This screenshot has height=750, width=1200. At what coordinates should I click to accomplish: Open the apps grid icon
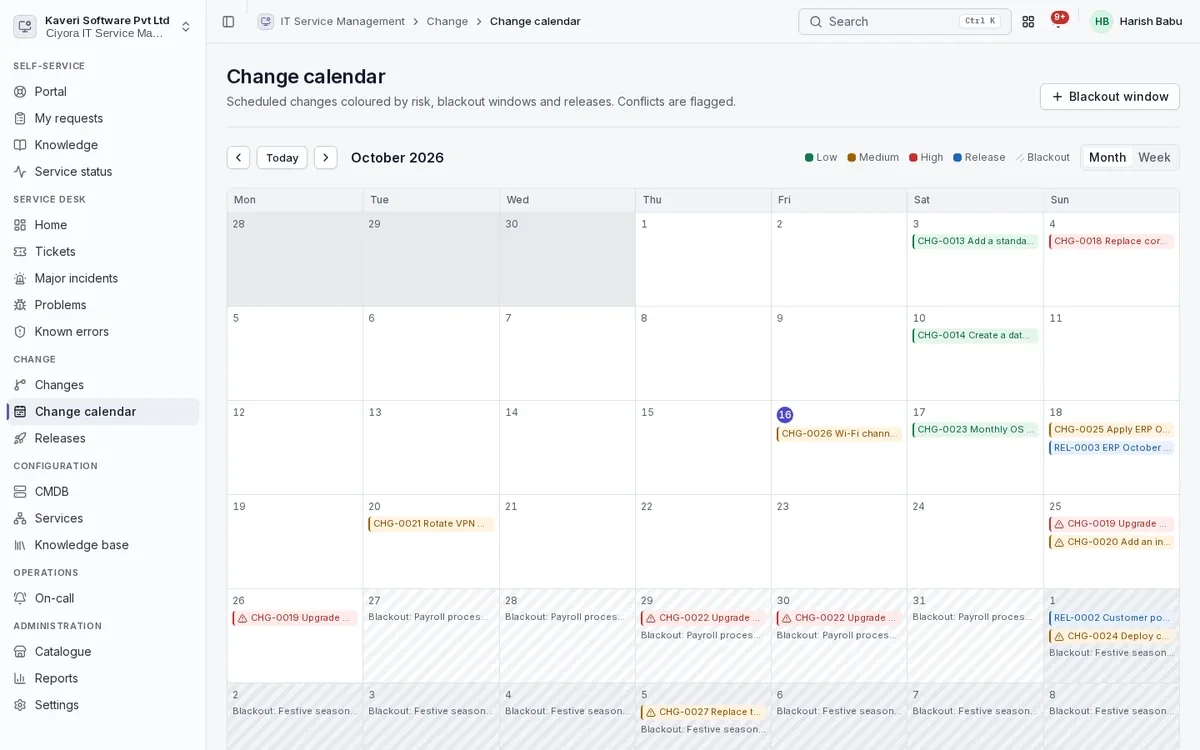(x=1028, y=21)
